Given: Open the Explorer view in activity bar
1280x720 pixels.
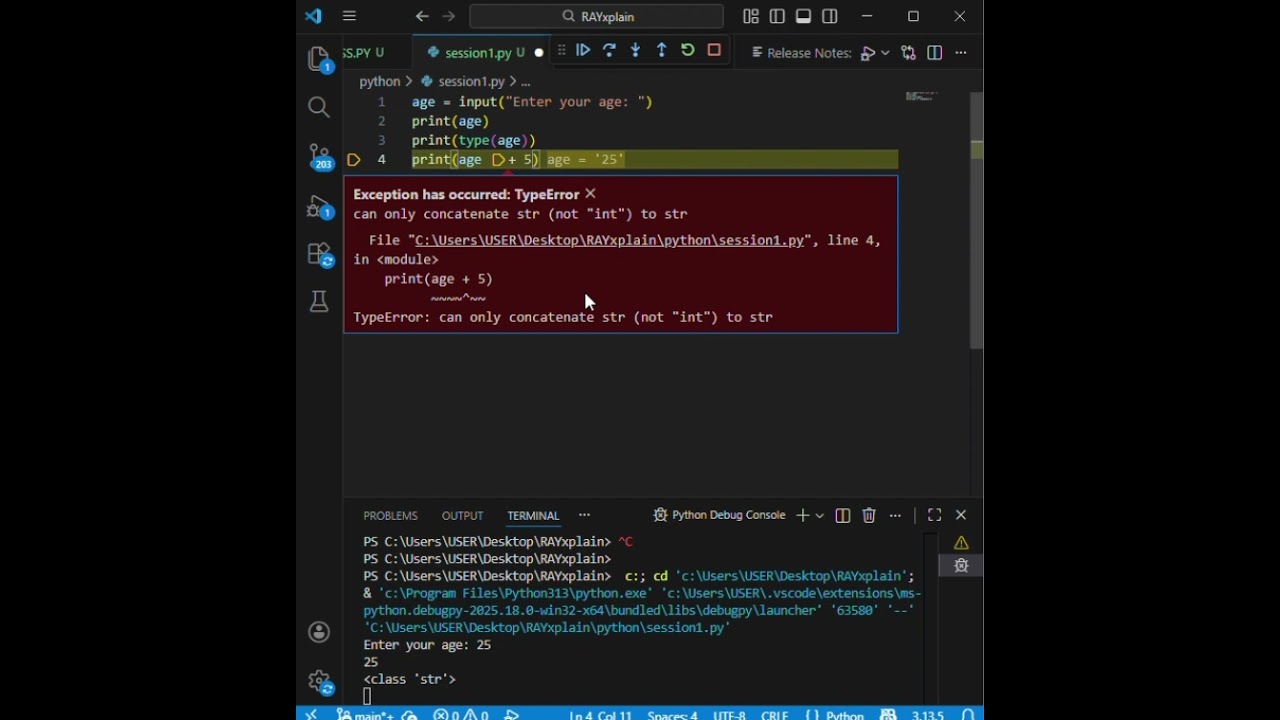Looking at the screenshot, I should (319, 59).
